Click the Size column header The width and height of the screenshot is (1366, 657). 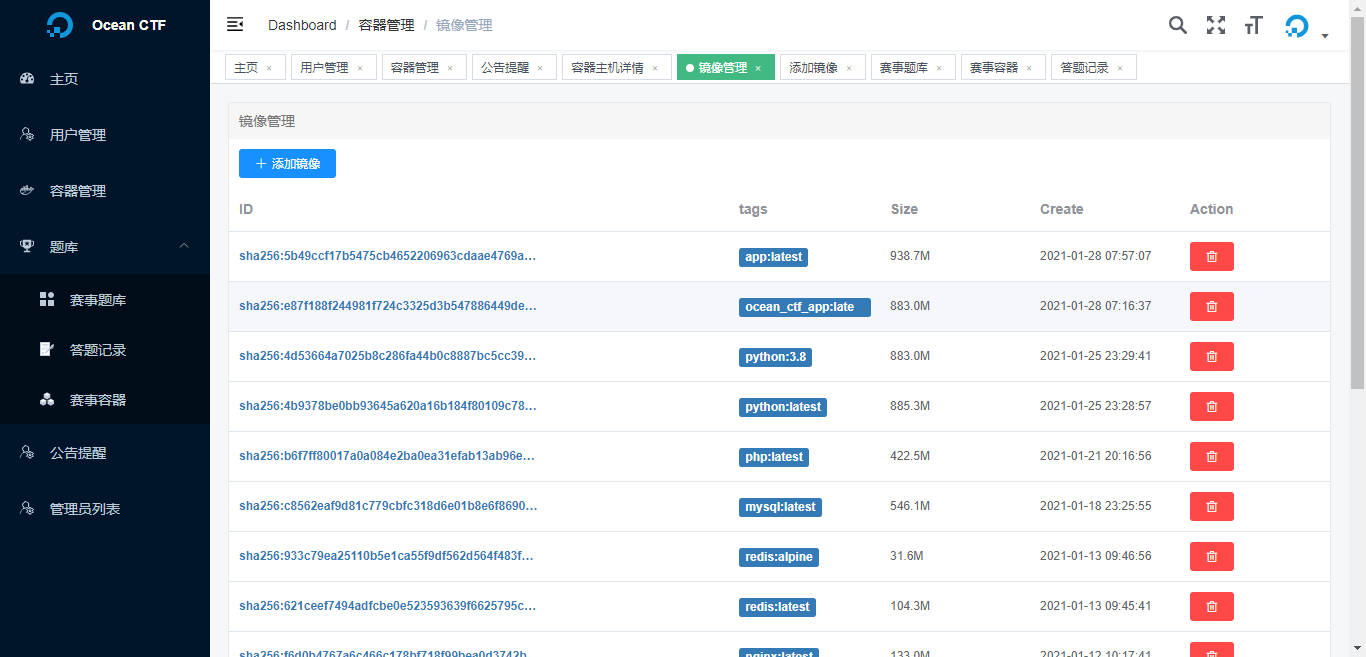coord(904,209)
